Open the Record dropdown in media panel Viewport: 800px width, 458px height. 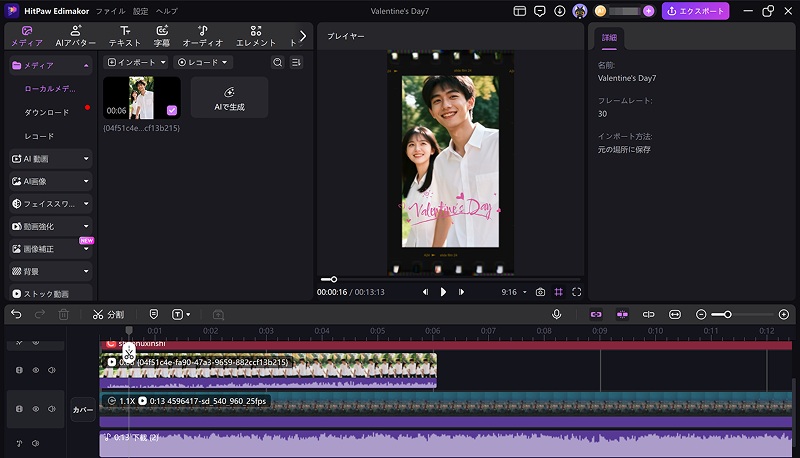click(203, 62)
